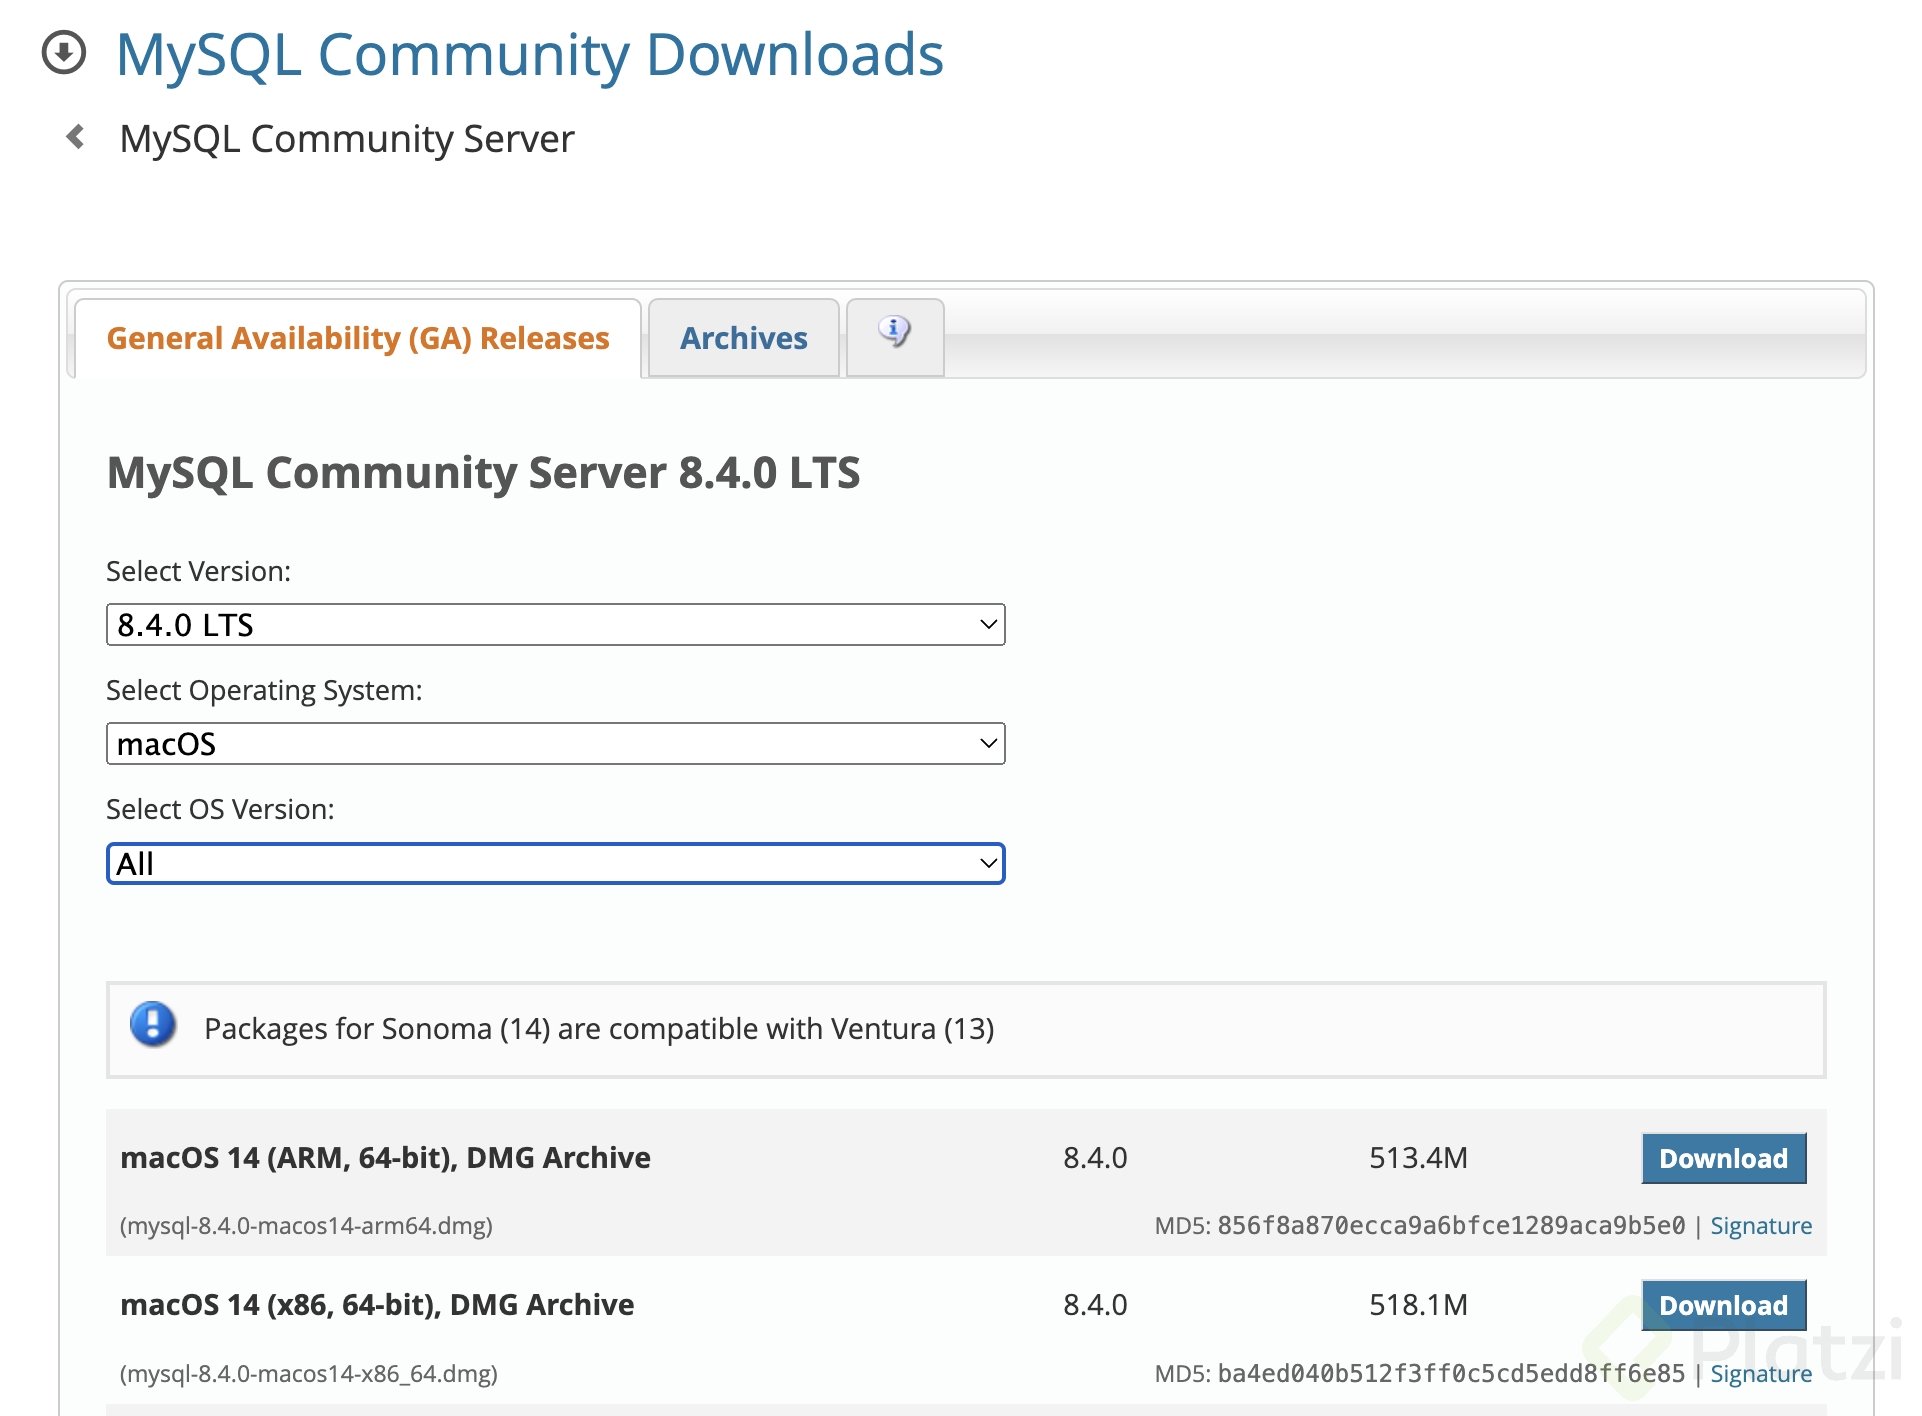Click the back arrow next to MySQL Community Server
This screenshot has height=1416, width=1922.
pyautogui.click(x=75, y=137)
